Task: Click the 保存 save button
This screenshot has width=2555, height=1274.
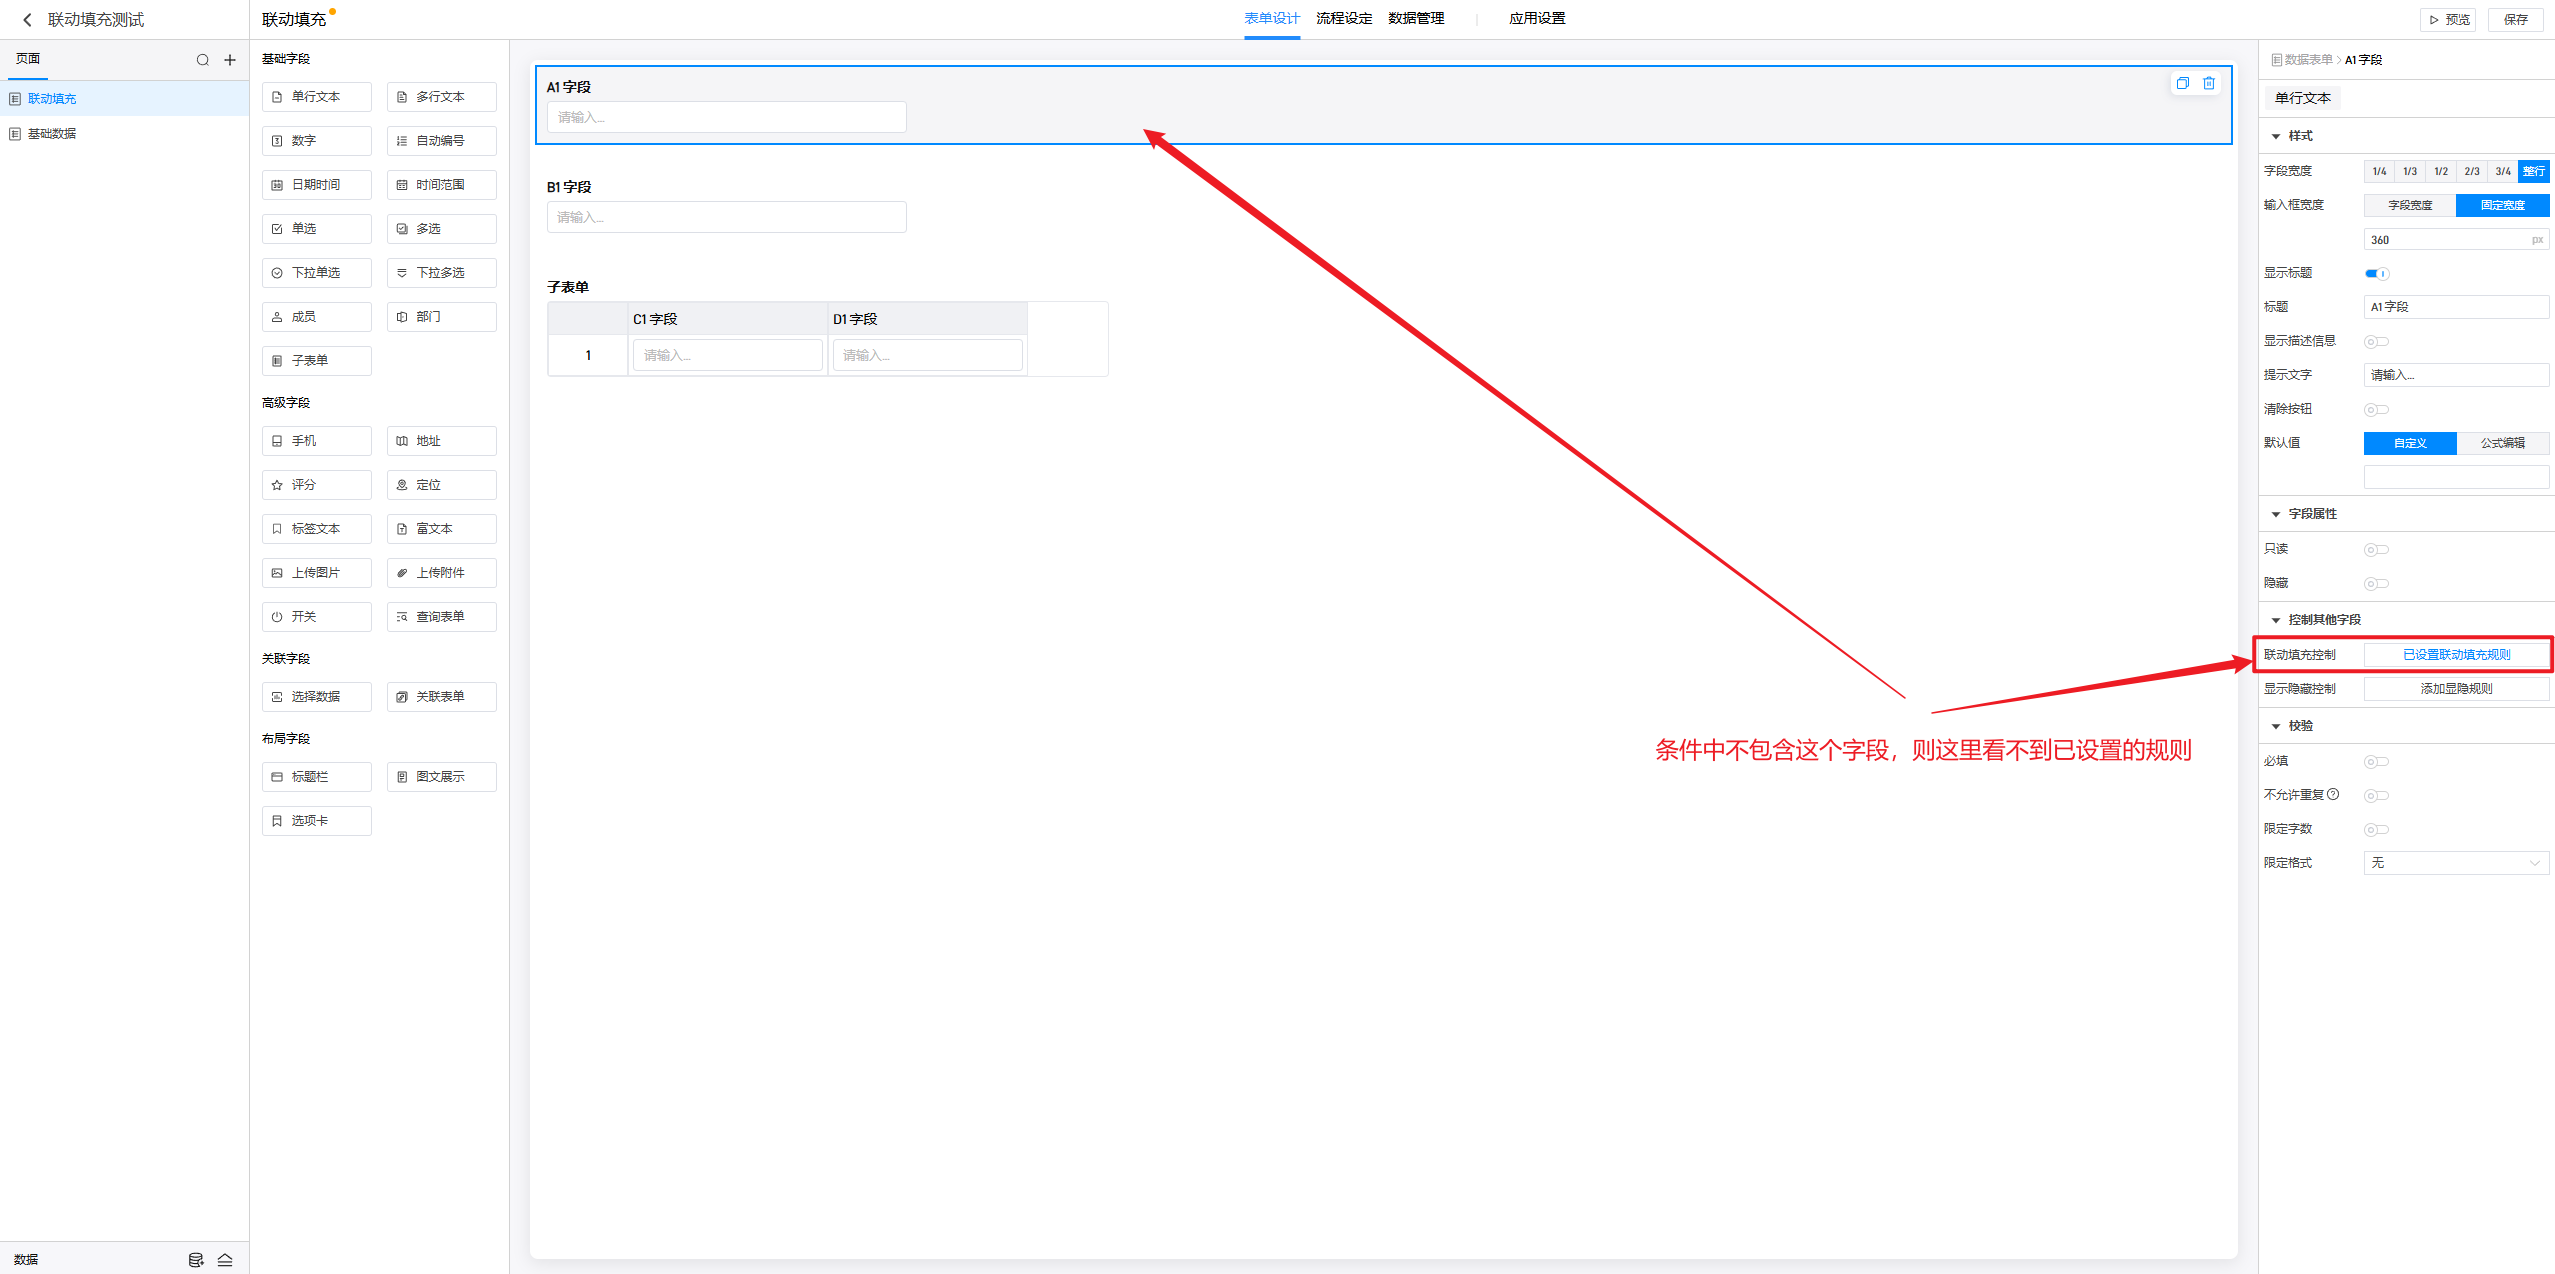Action: [2515, 20]
